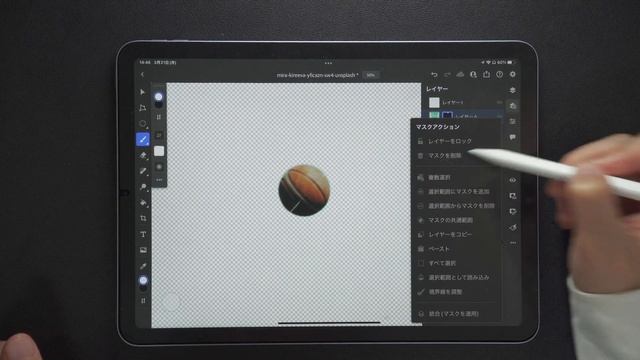Image resolution: width=640 pixels, height=360 pixels.
Task: Tap brush size preview in tool options
Action: point(159,97)
